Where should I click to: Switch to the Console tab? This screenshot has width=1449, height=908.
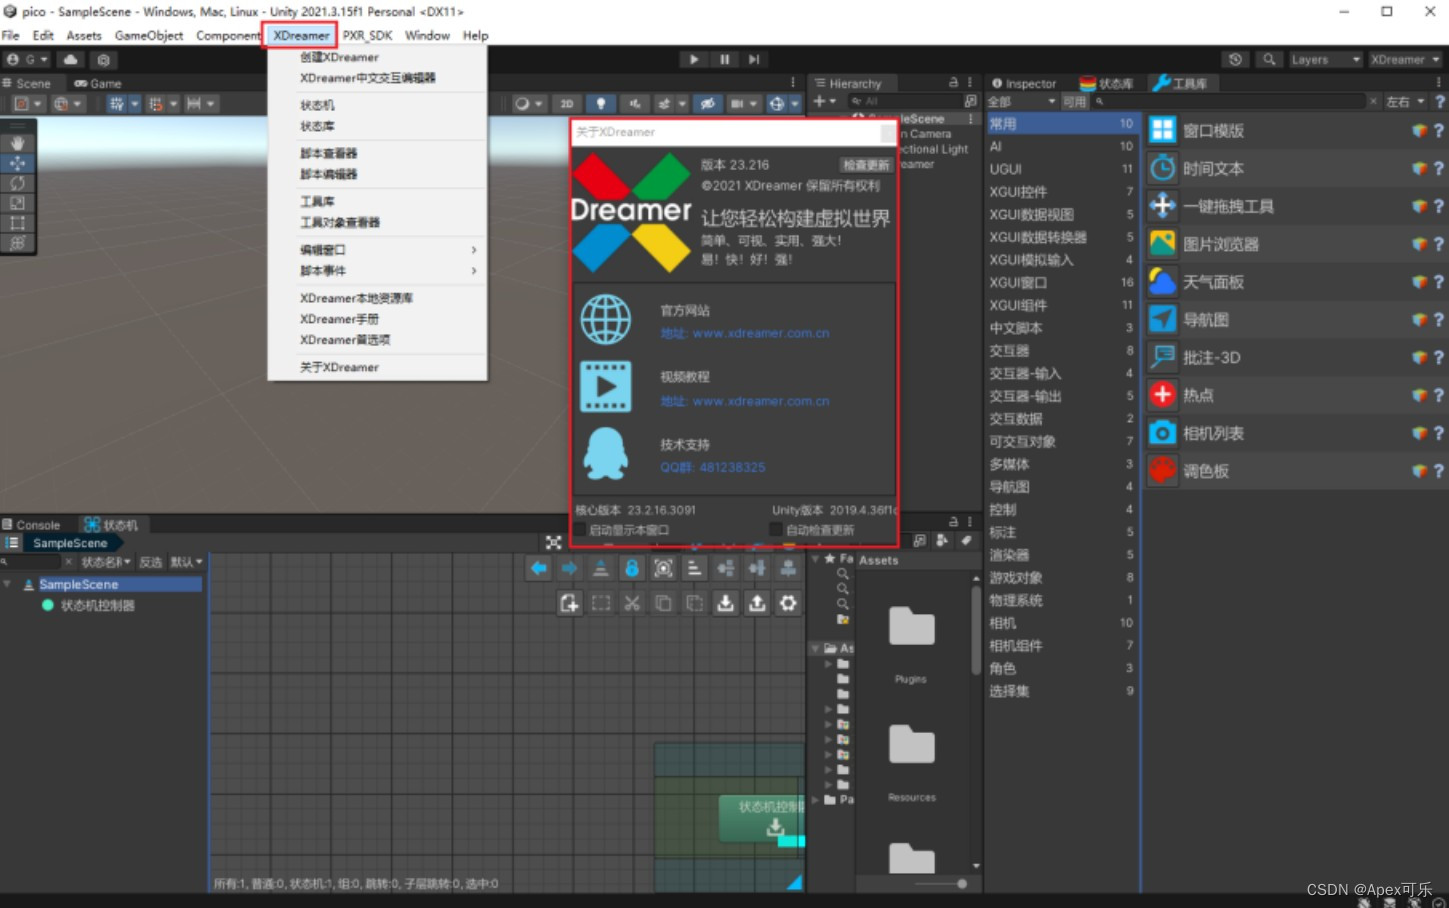coord(32,525)
